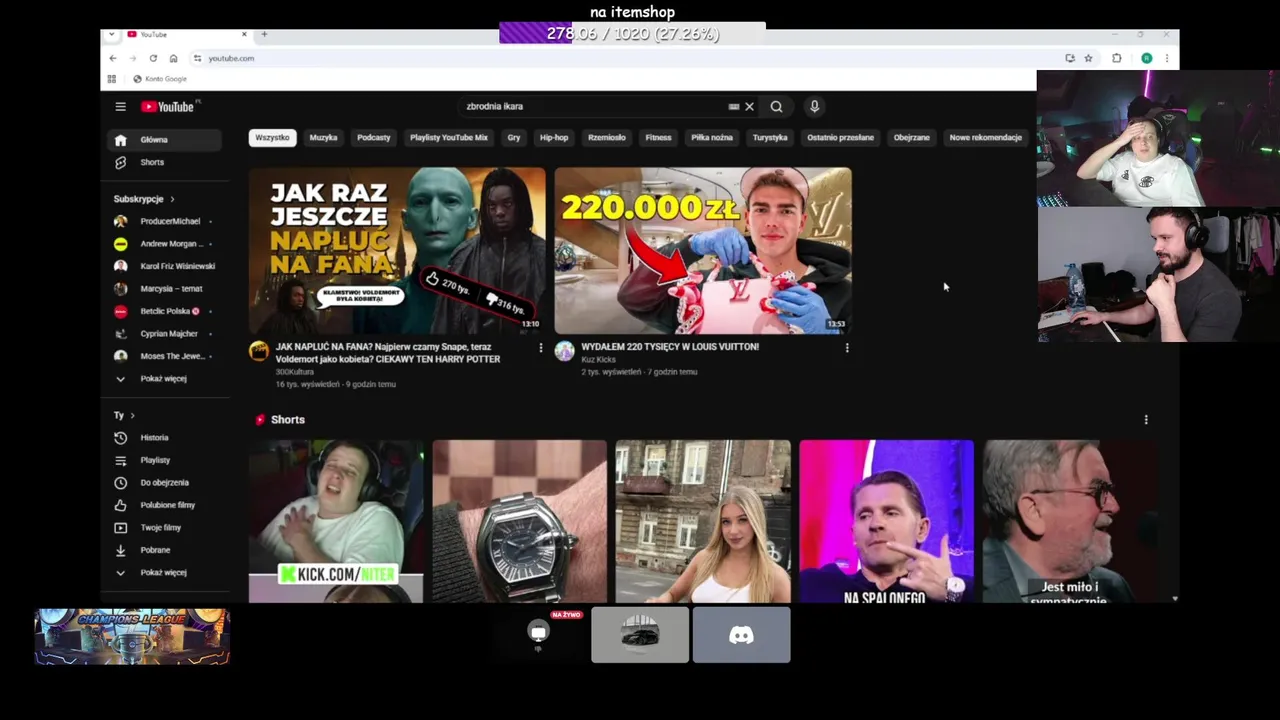
Task: Go back in Chrome
Action: [x=113, y=58]
